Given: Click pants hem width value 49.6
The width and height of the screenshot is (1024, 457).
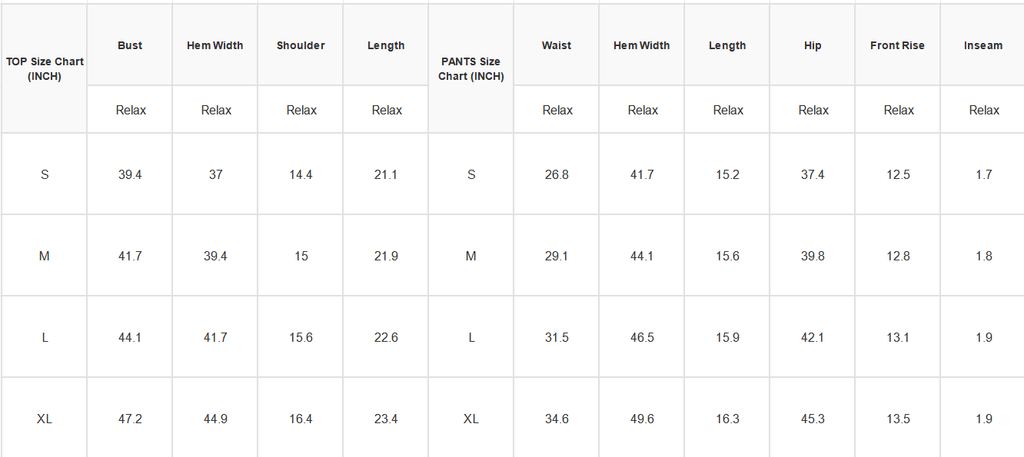Looking at the screenshot, I should click(641, 418).
